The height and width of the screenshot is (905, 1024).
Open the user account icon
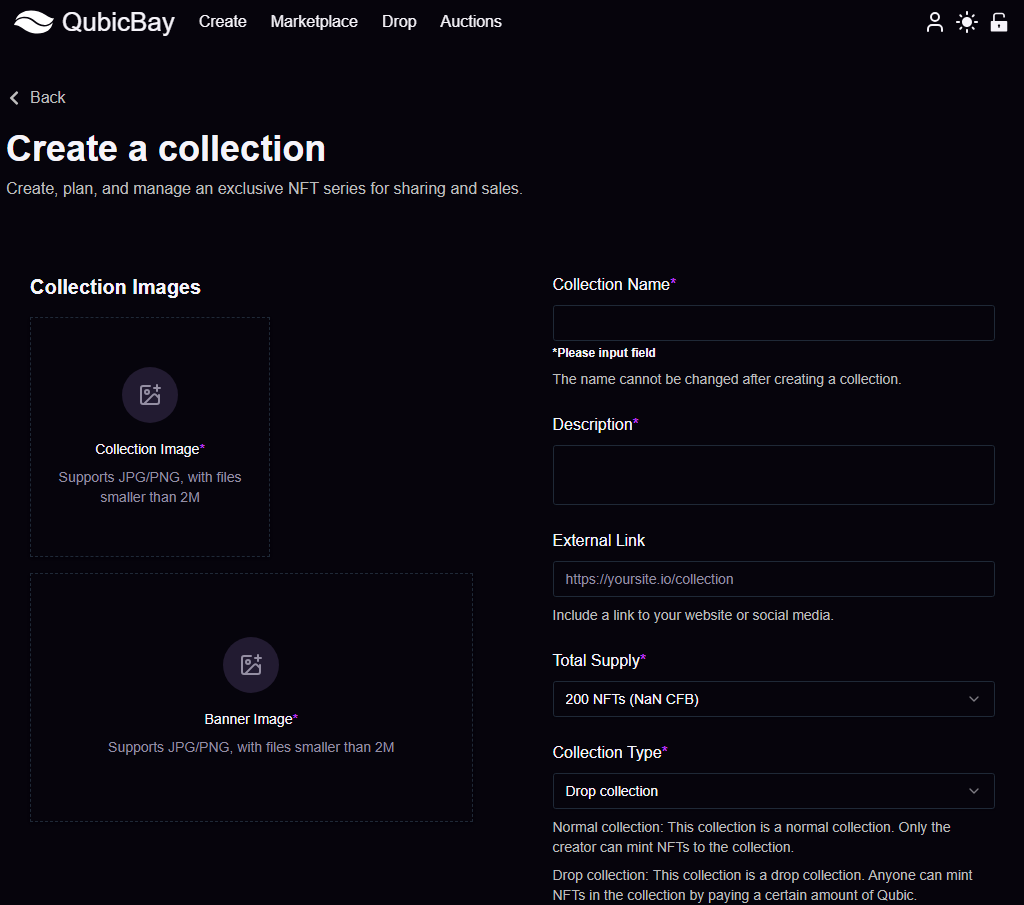pyautogui.click(x=934, y=21)
